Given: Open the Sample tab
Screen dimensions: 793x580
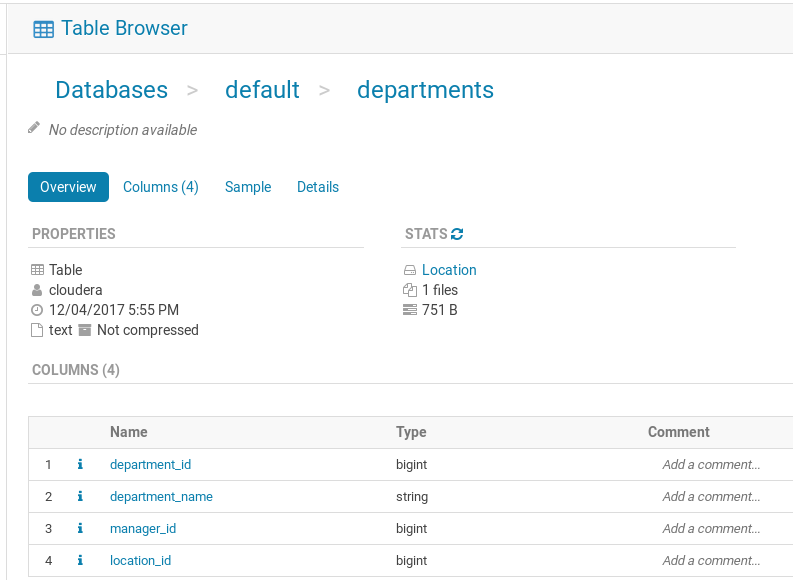Looking at the screenshot, I should (248, 187).
